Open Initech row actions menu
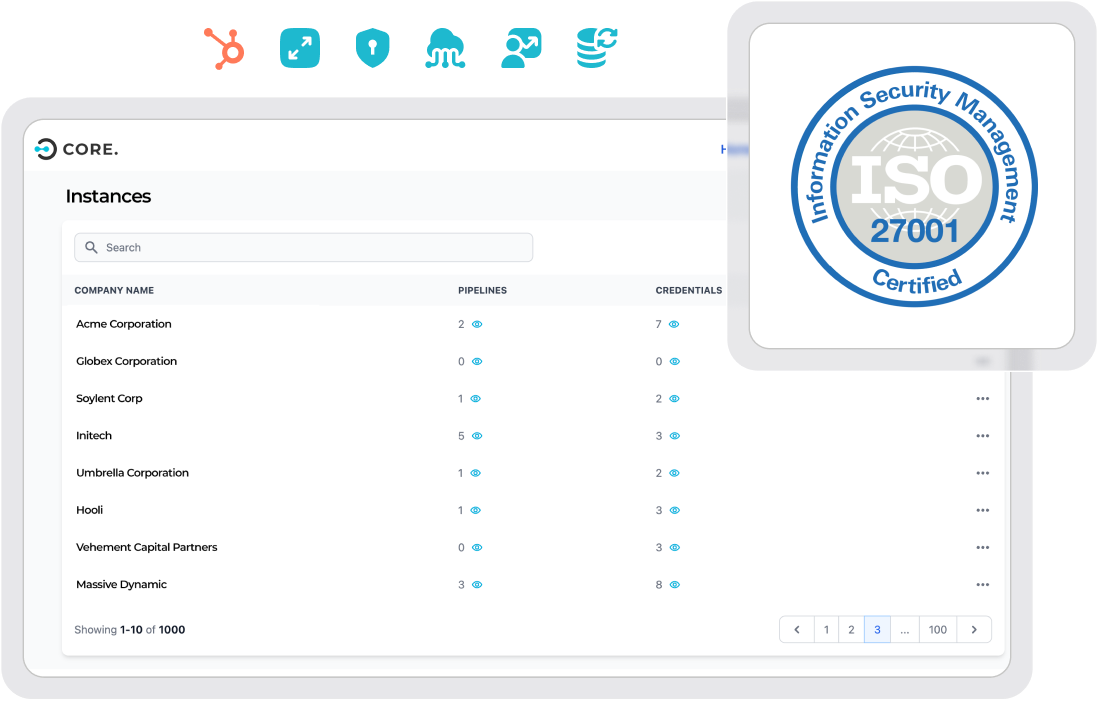Image resolution: width=1098 pixels, height=701 pixels. (982, 436)
